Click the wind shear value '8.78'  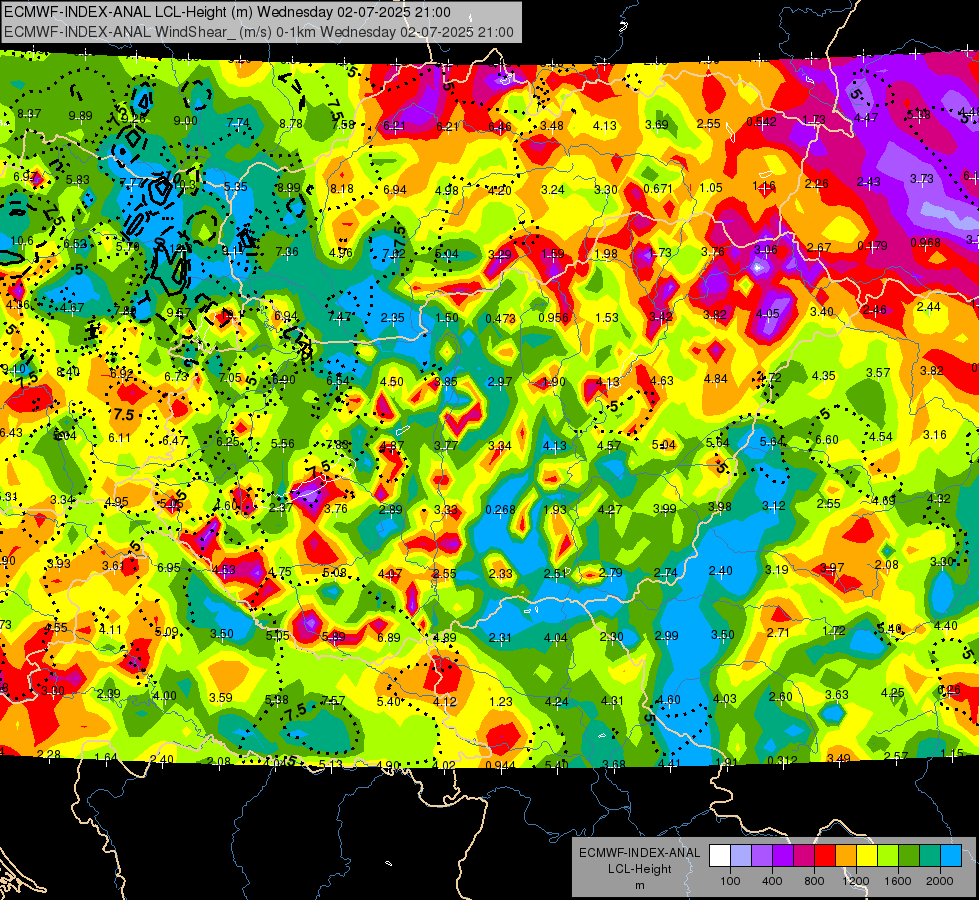(x=291, y=124)
